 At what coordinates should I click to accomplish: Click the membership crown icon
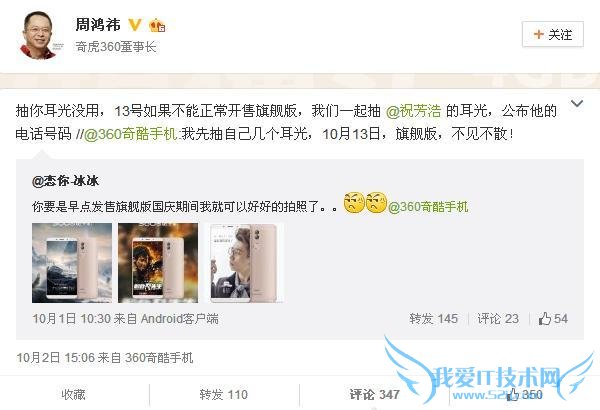(157, 25)
